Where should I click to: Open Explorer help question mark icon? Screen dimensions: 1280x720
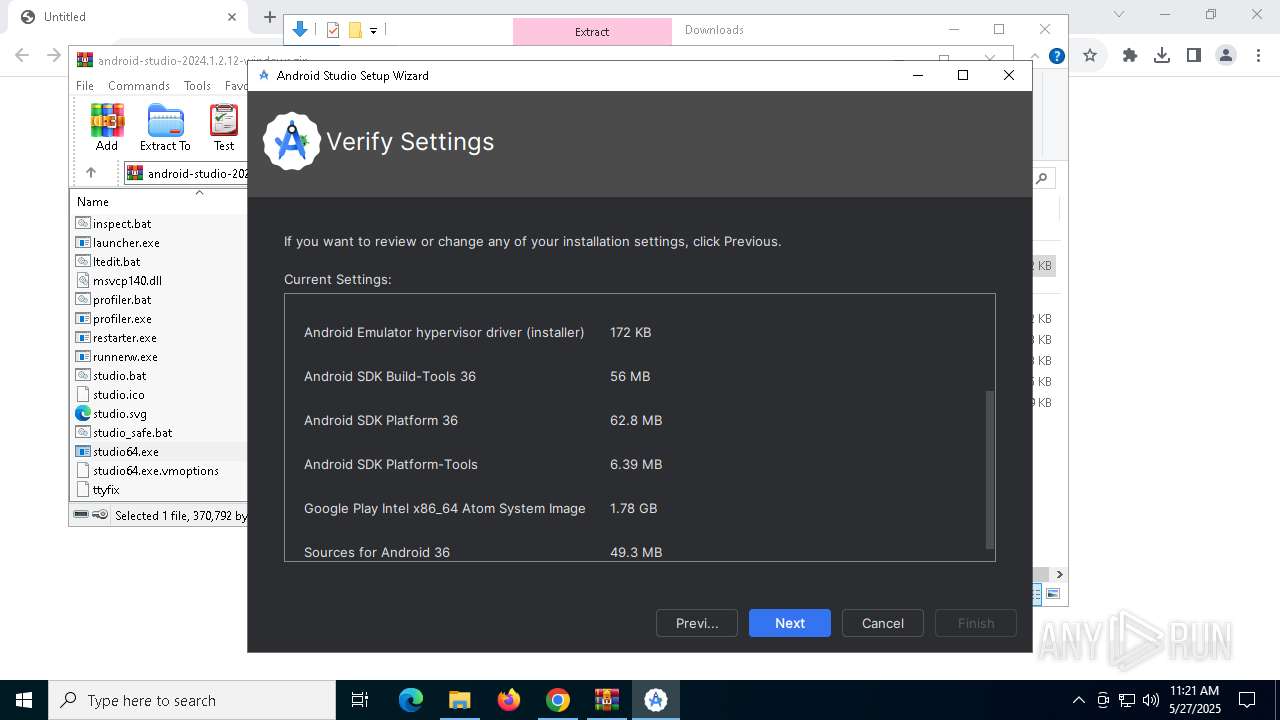(1056, 56)
